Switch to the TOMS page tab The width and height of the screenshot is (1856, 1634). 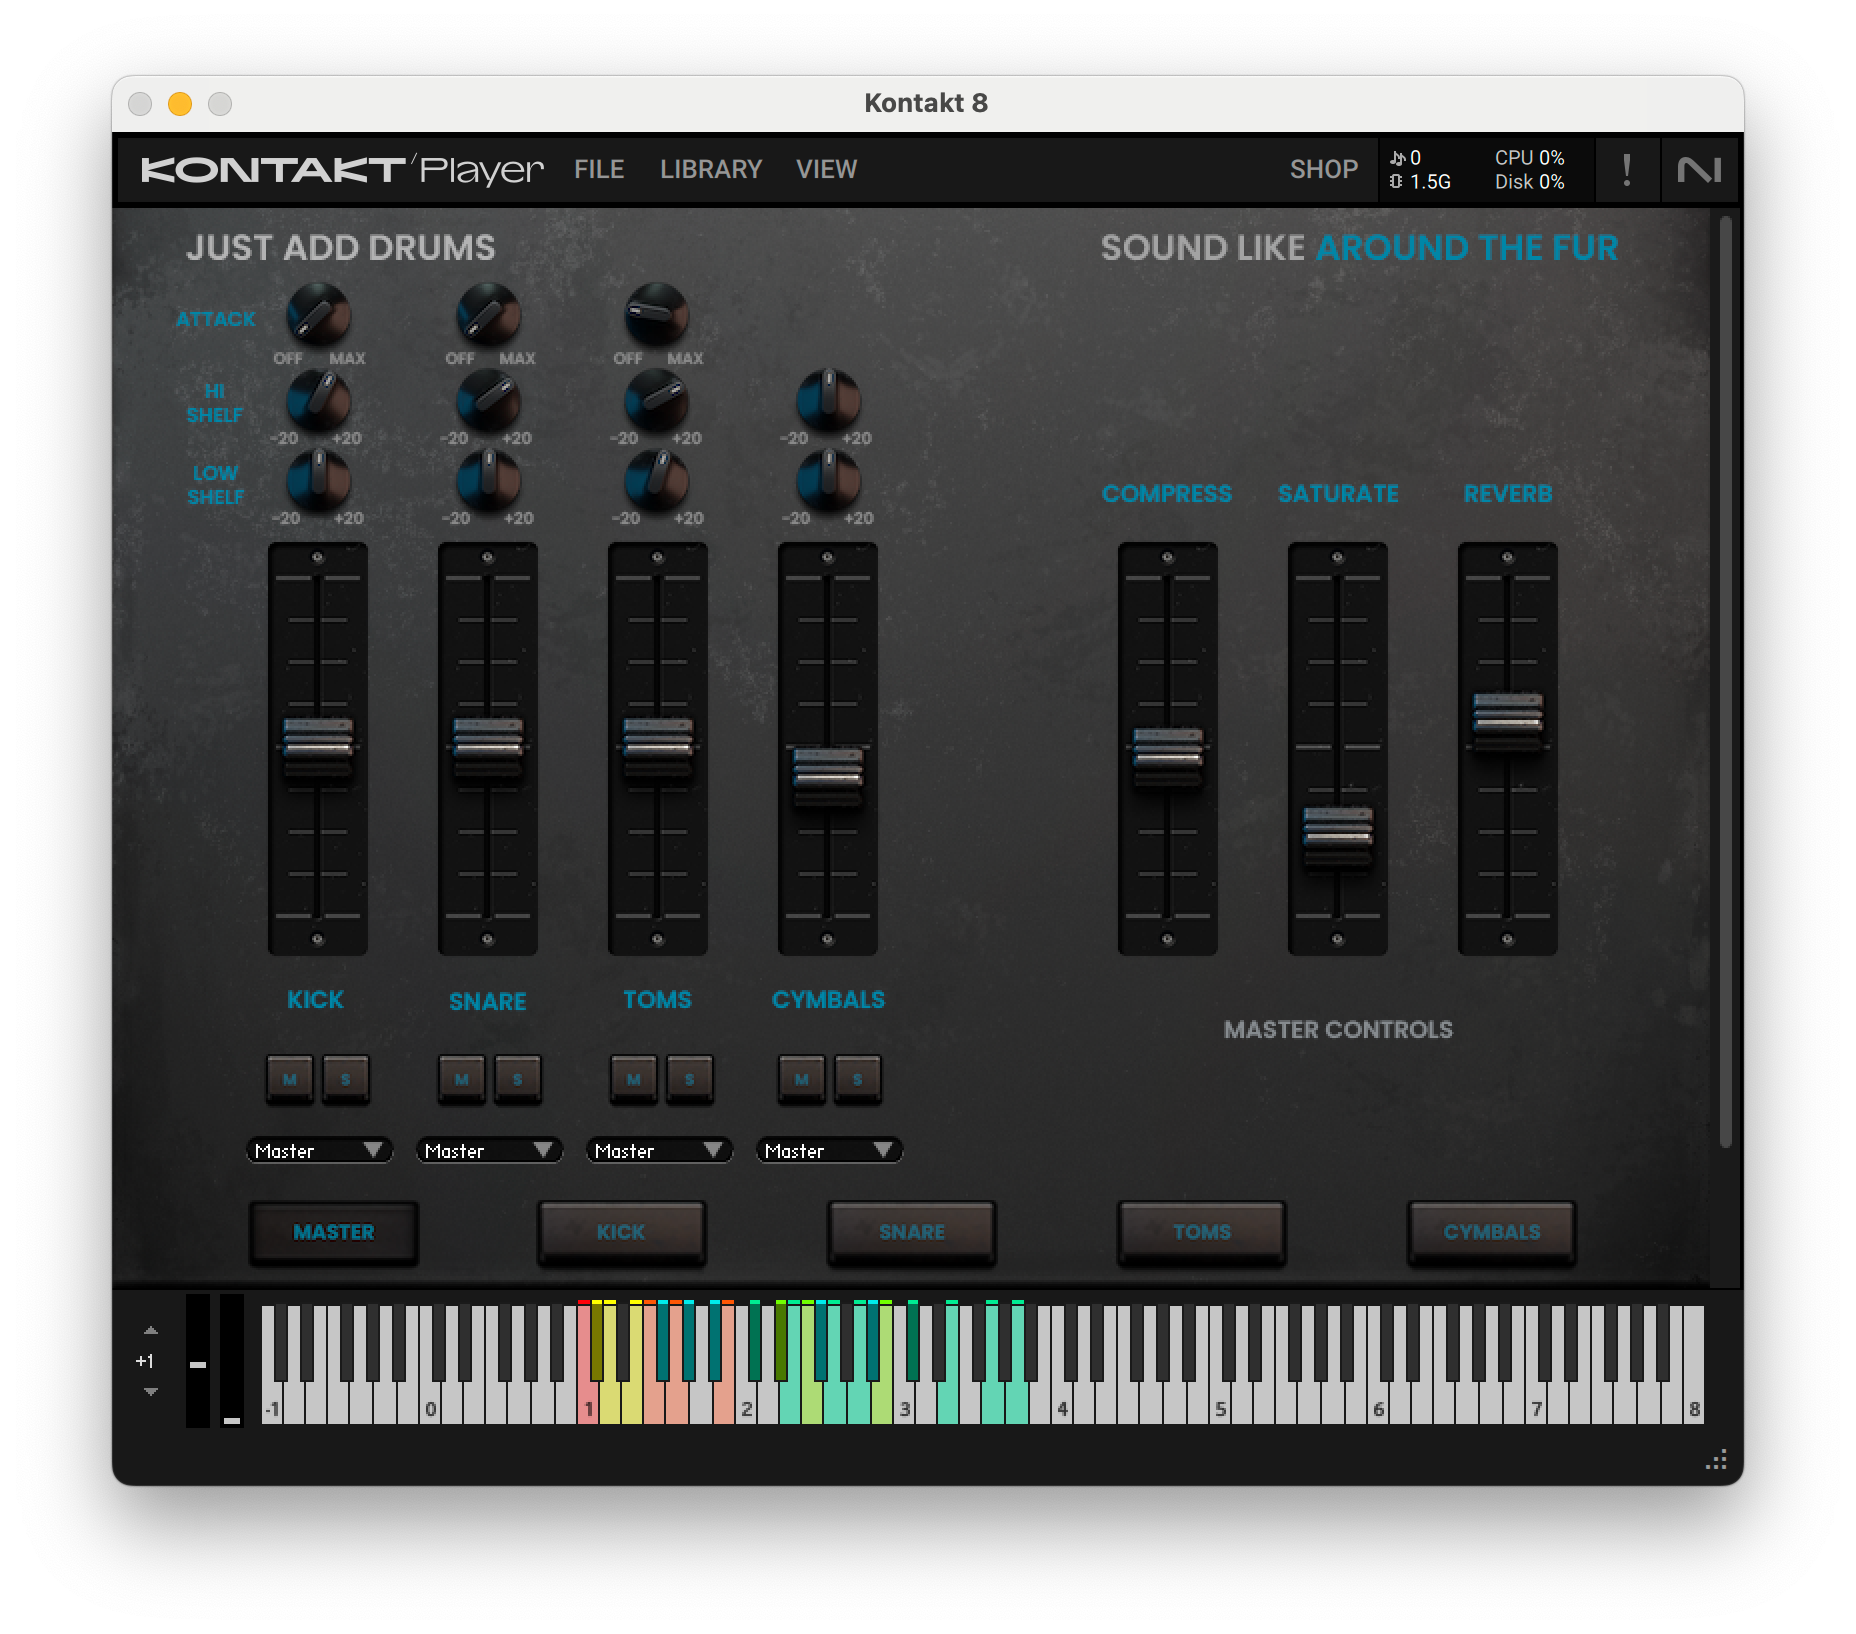click(x=1202, y=1232)
